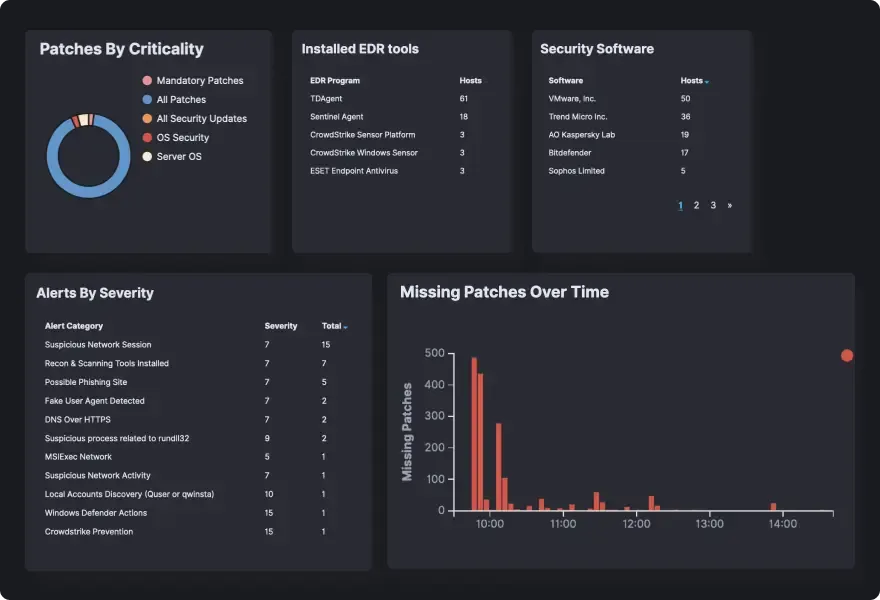Click the All Security Updates orange dot
Image resolution: width=880 pixels, height=600 pixels.
pos(148,119)
